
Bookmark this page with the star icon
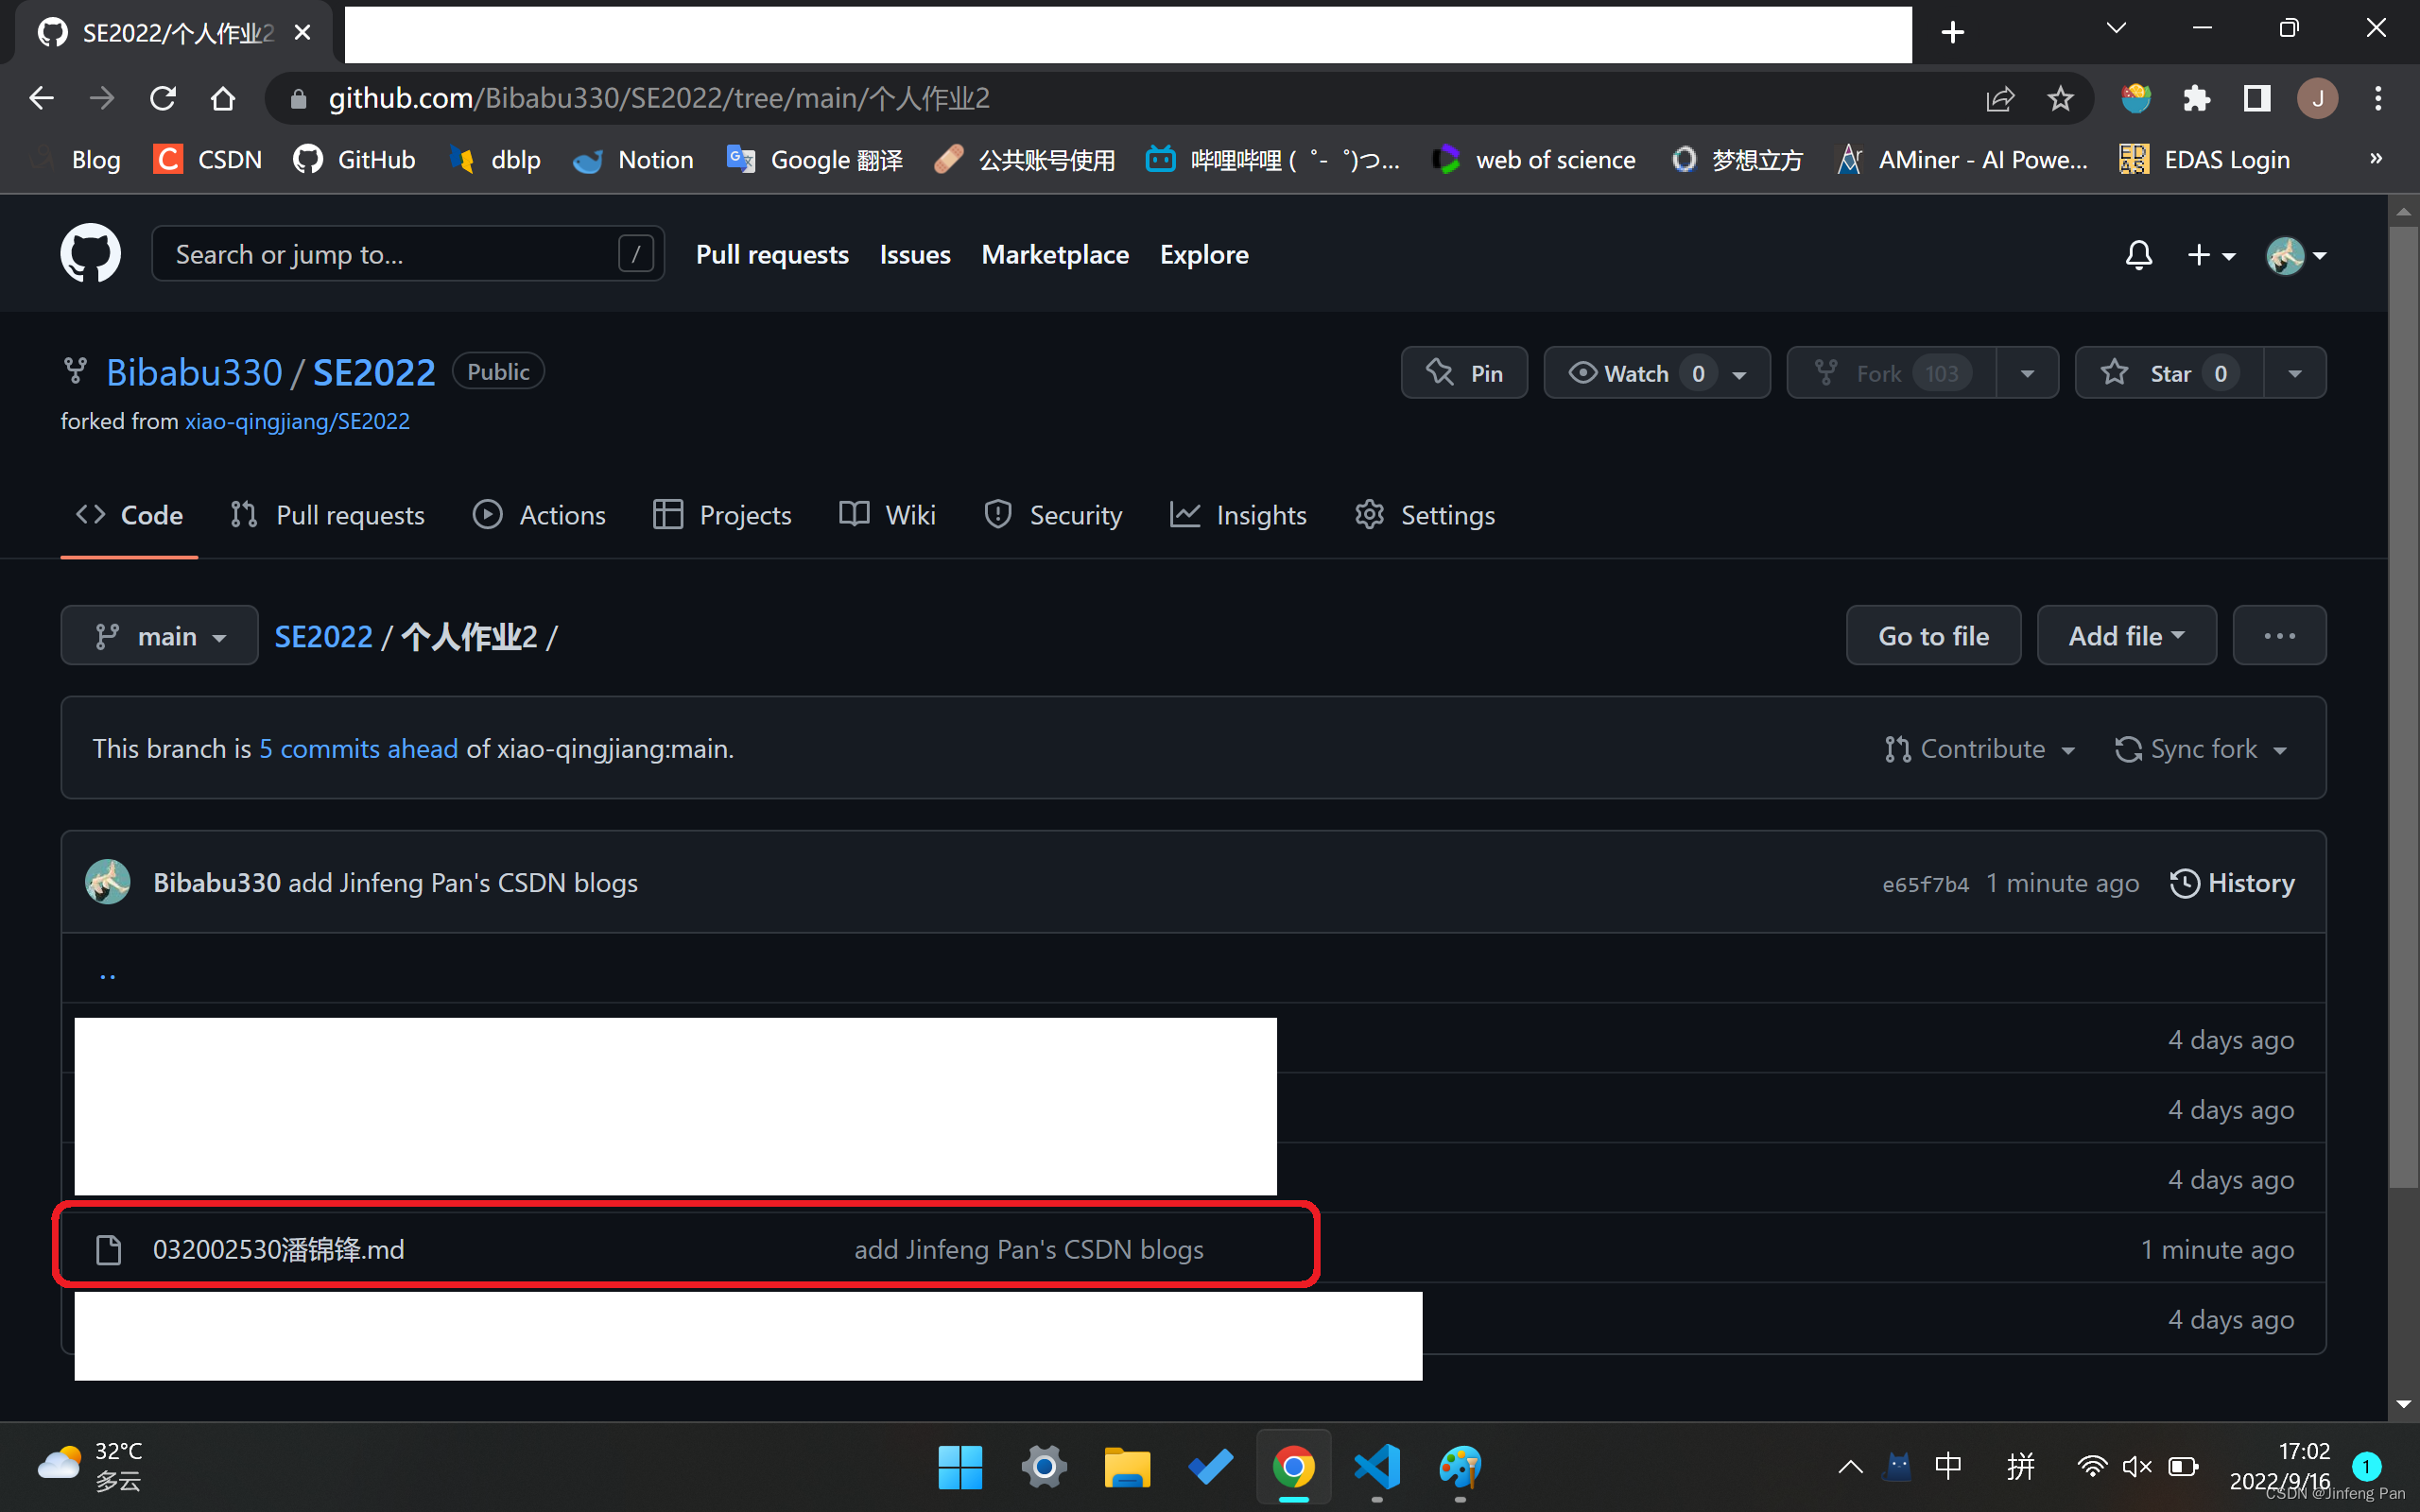(2060, 98)
